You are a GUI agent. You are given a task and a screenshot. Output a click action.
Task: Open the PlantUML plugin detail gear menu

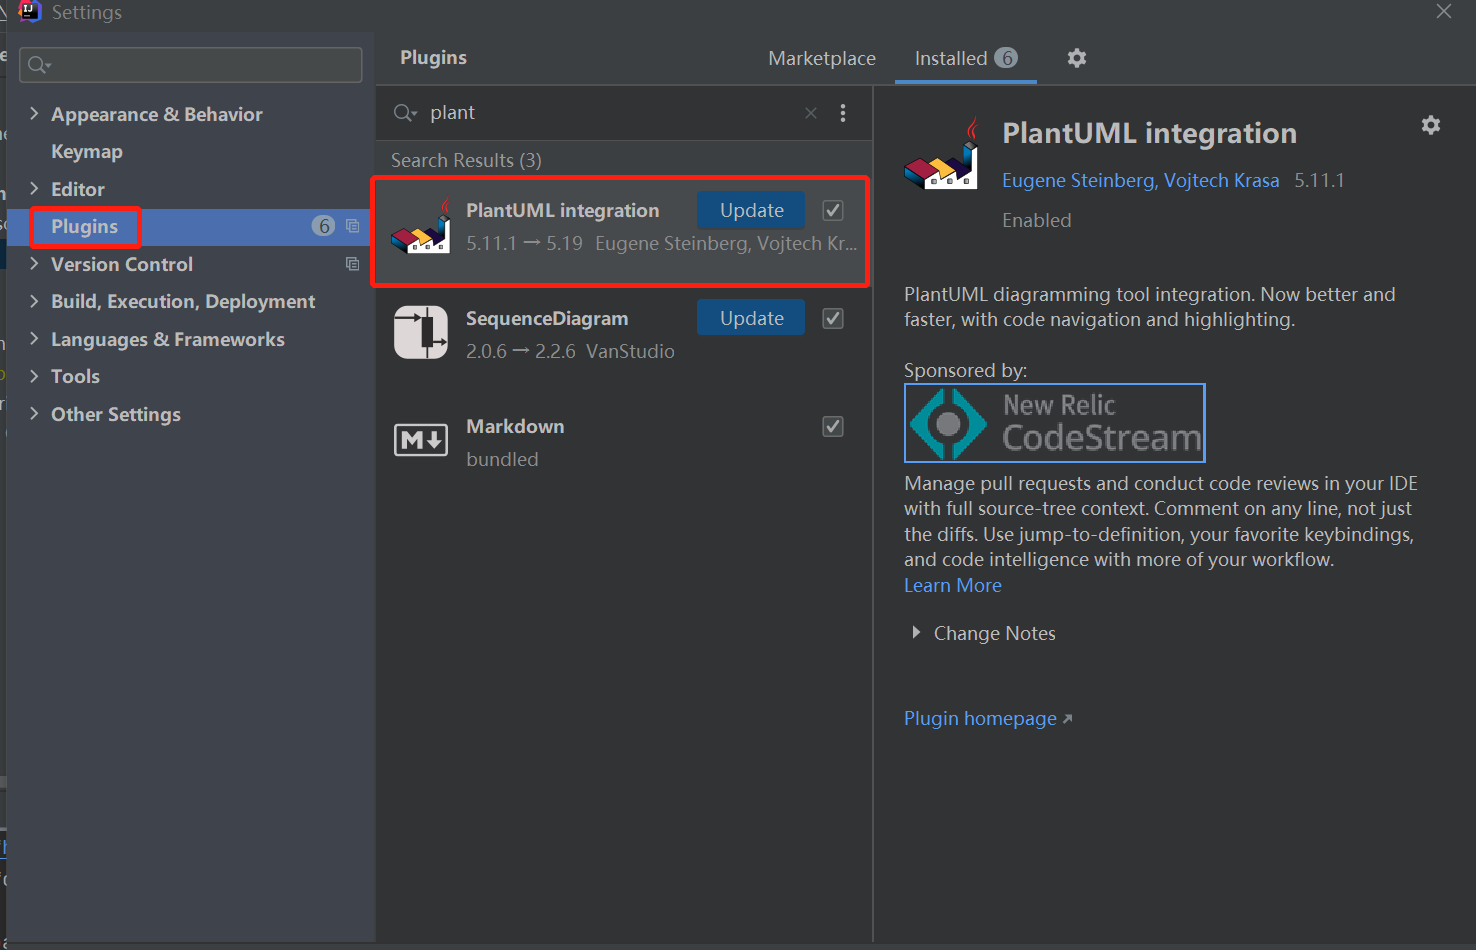coord(1431,125)
